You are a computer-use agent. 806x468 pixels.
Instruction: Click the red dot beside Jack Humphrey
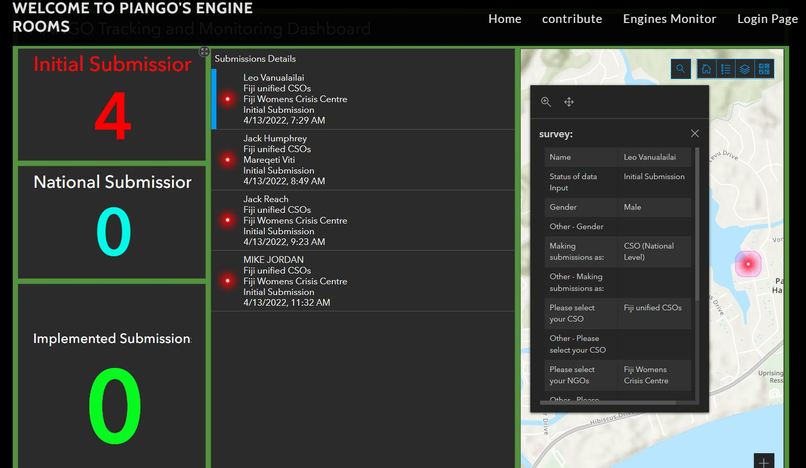coord(228,159)
